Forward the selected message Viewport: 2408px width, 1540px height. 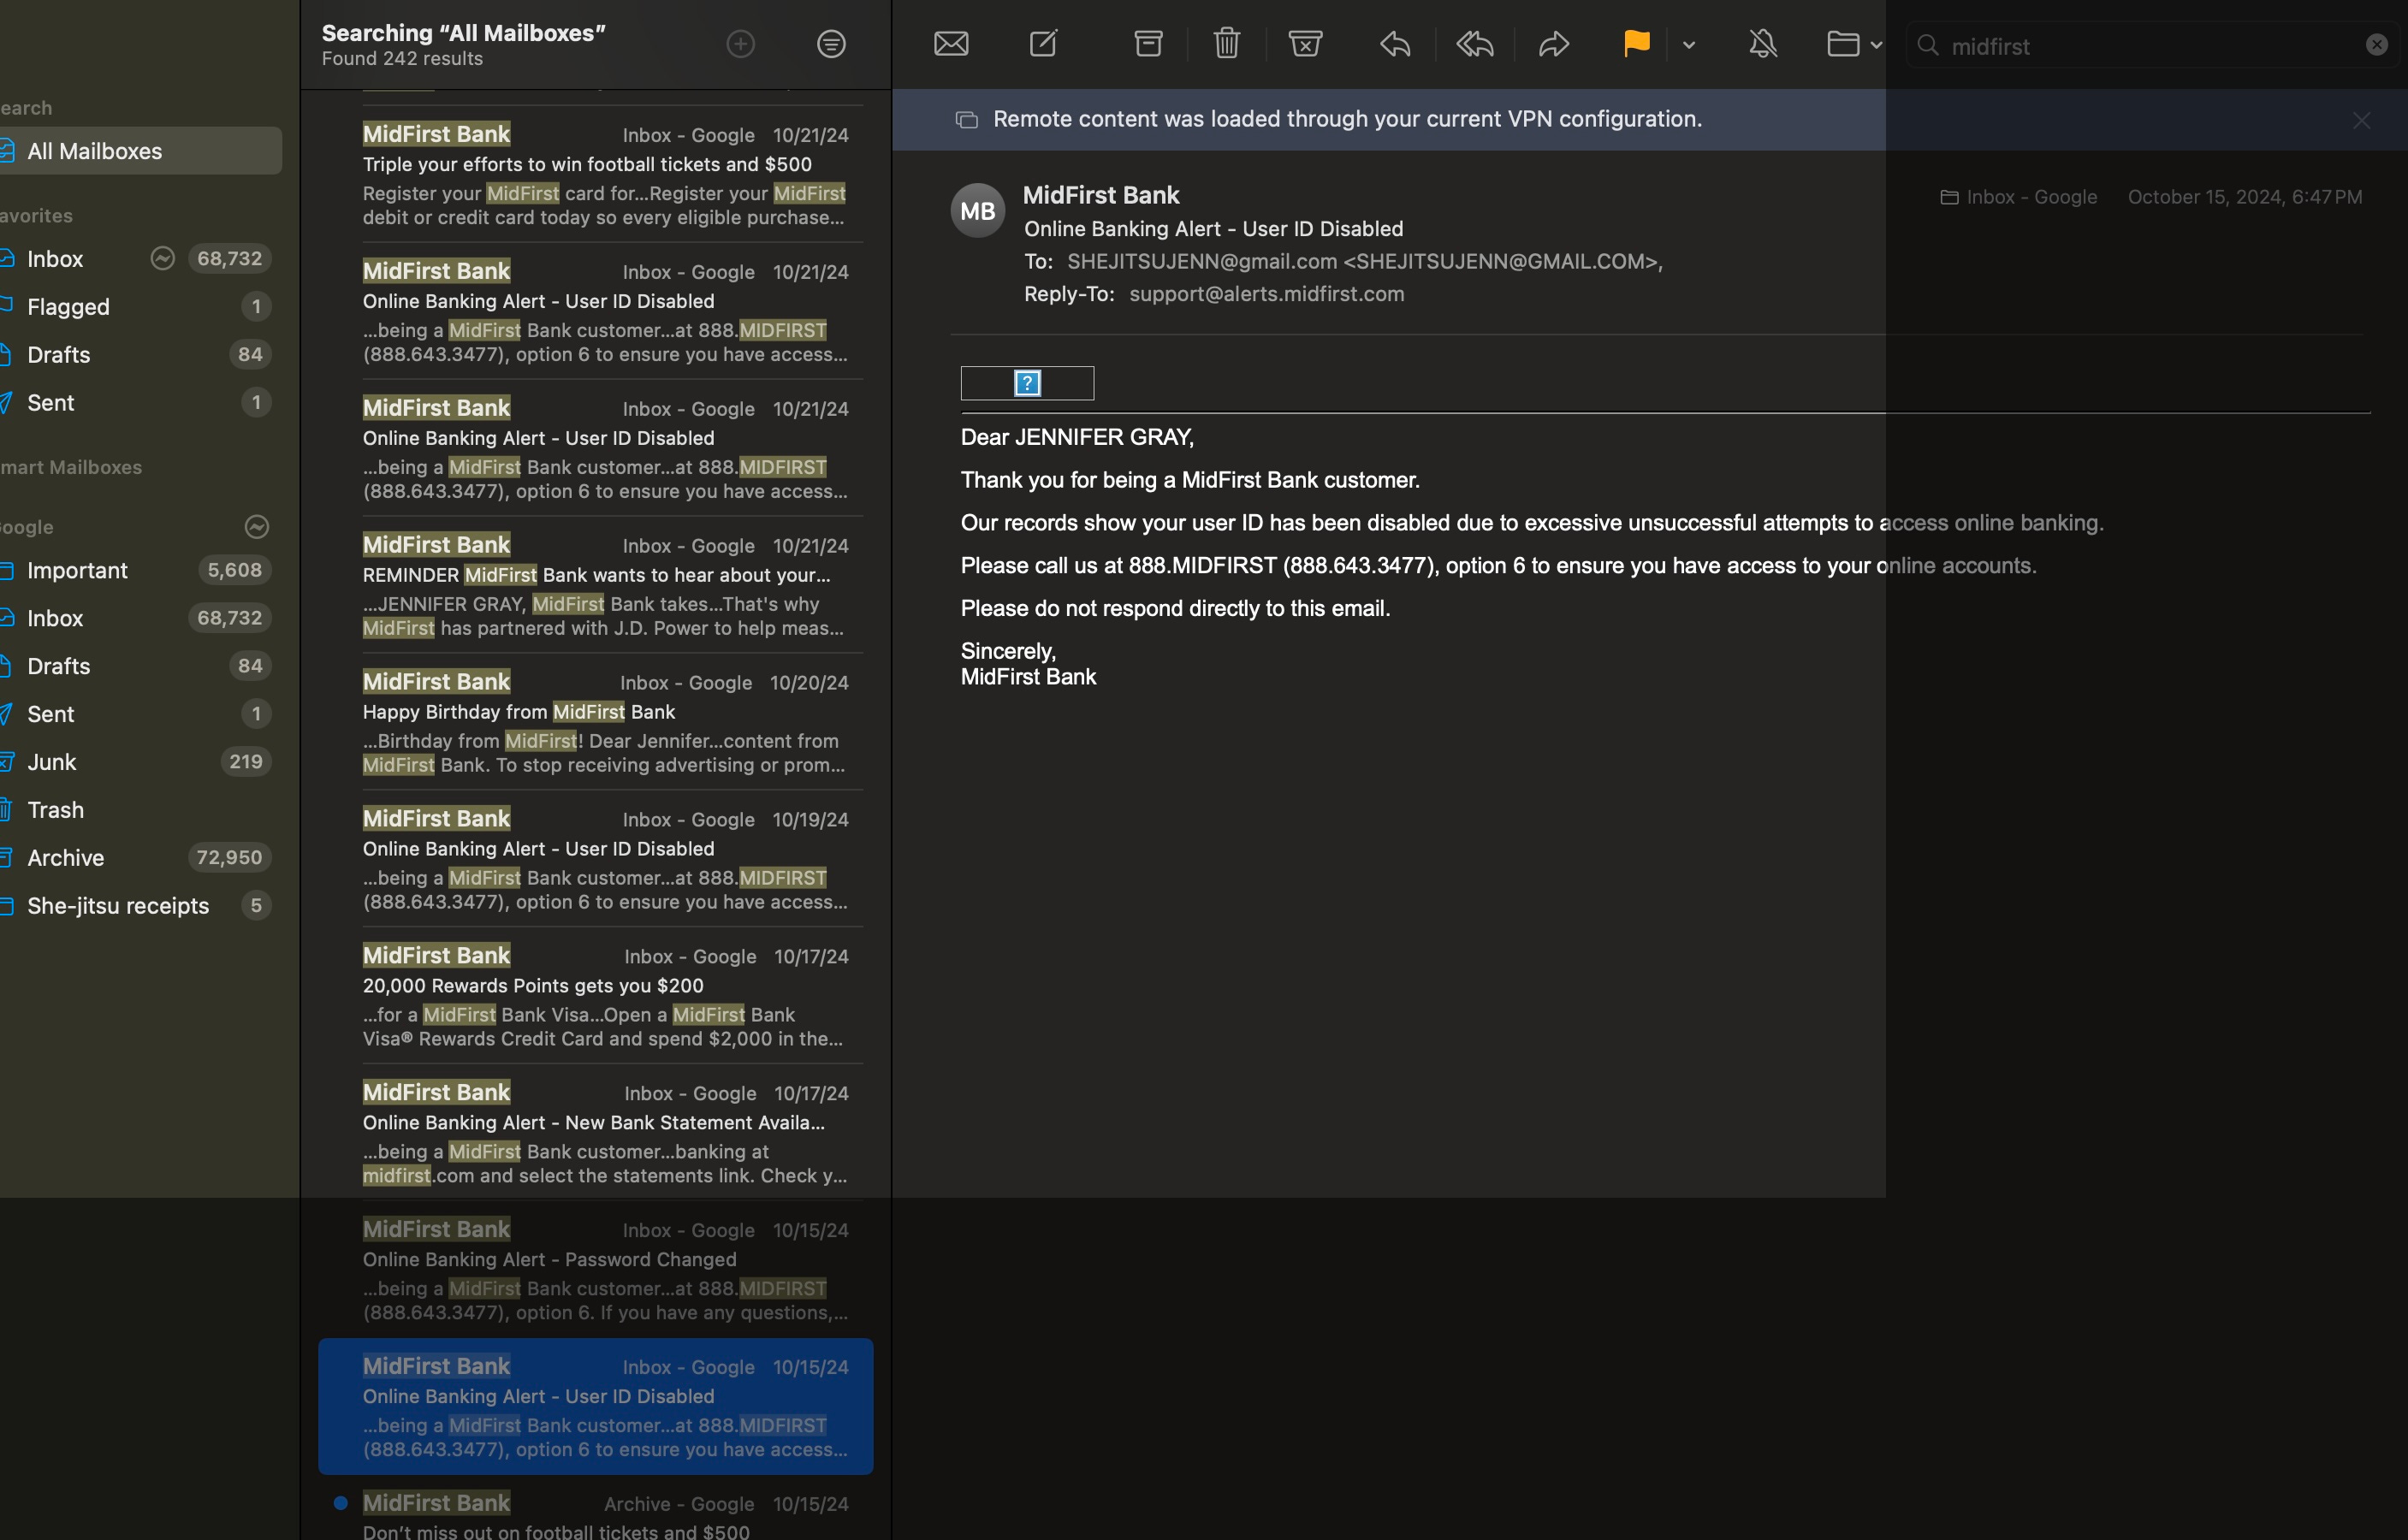(1553, 44)
